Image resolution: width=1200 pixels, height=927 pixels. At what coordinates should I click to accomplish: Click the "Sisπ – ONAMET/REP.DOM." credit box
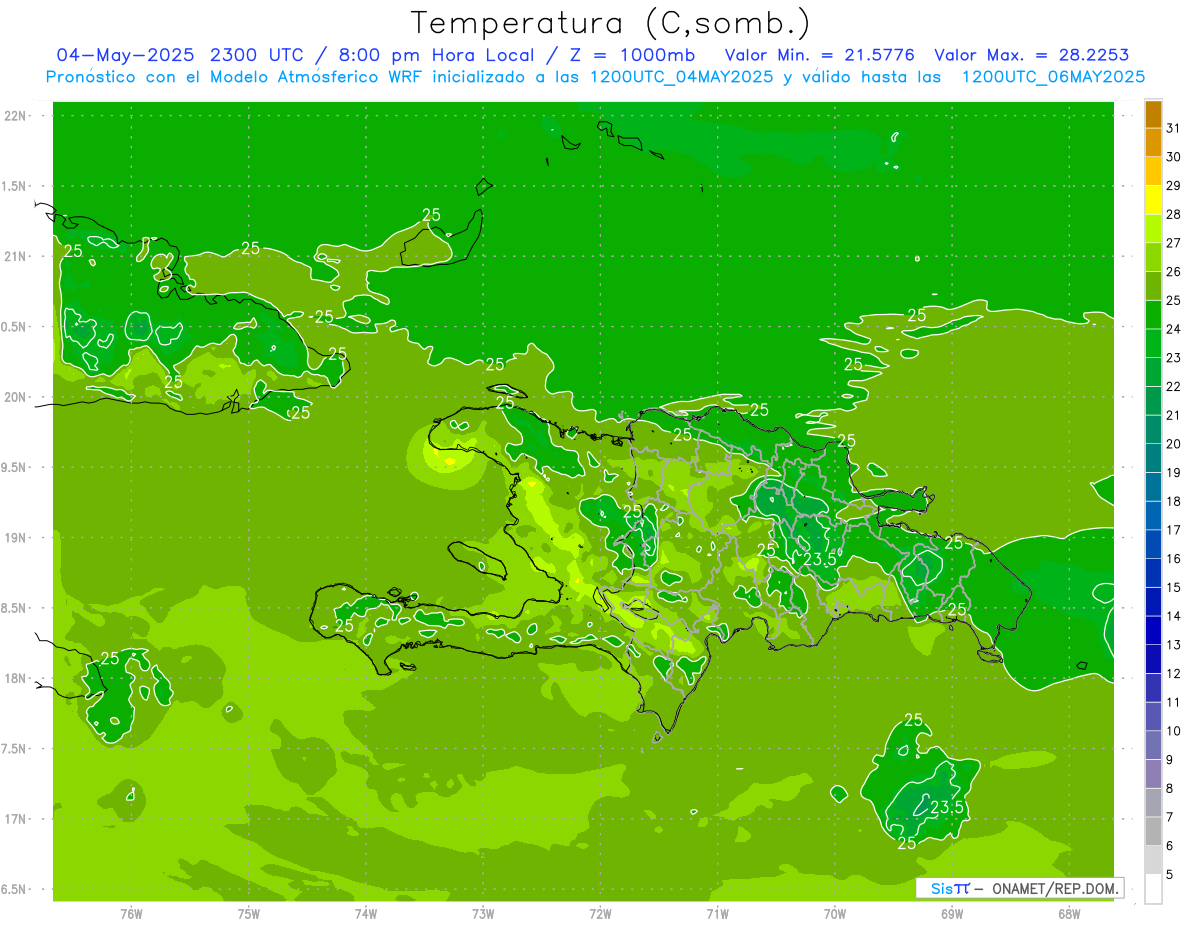pyautogui.click(x=1019, y=888)
